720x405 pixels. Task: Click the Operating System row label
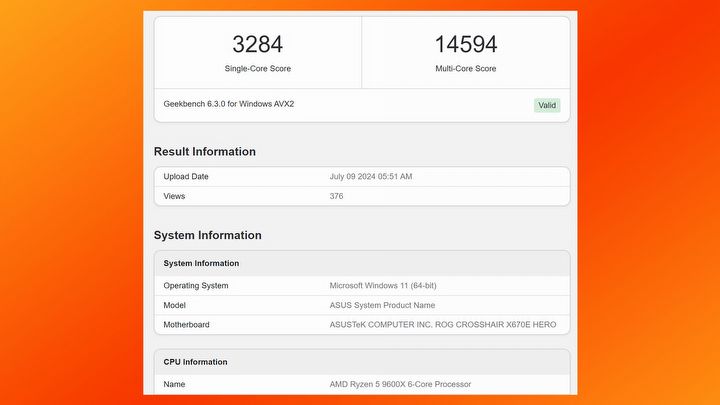pos(196,286)
